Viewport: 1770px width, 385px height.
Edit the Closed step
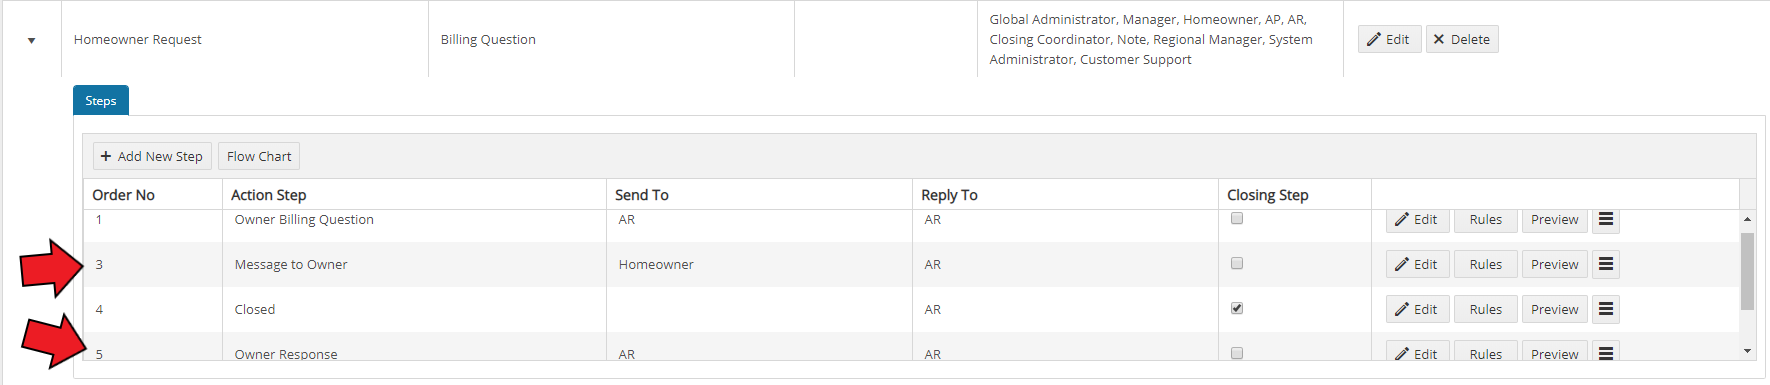click(1417, 309)
